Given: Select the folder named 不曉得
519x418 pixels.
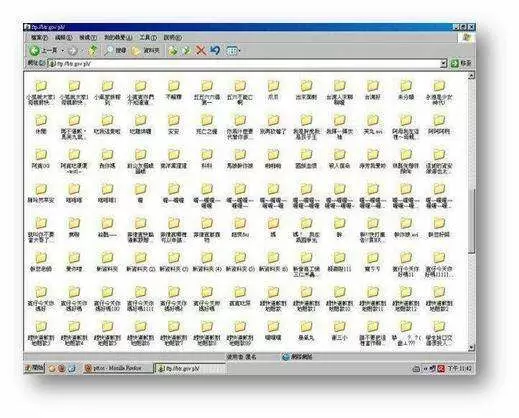Looking at the screenshot, I should click(173, 90).
